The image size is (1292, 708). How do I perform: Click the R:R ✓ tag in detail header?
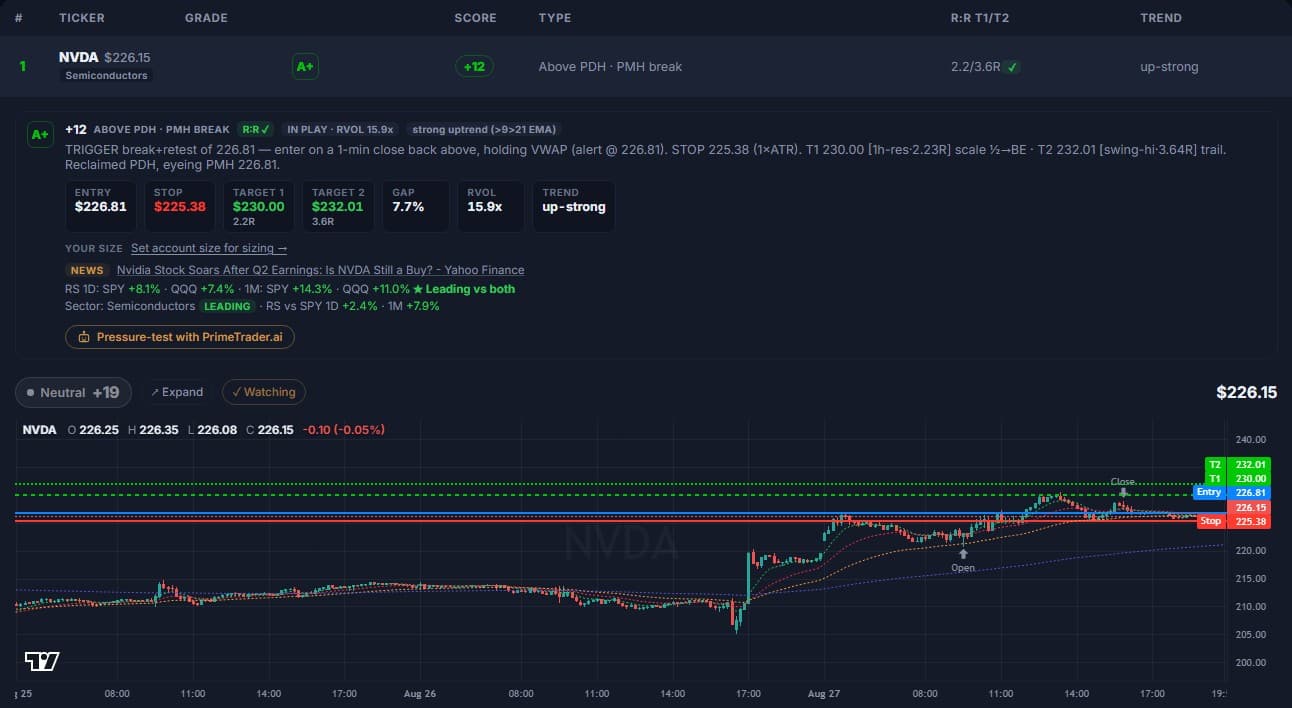coord(256,130)
